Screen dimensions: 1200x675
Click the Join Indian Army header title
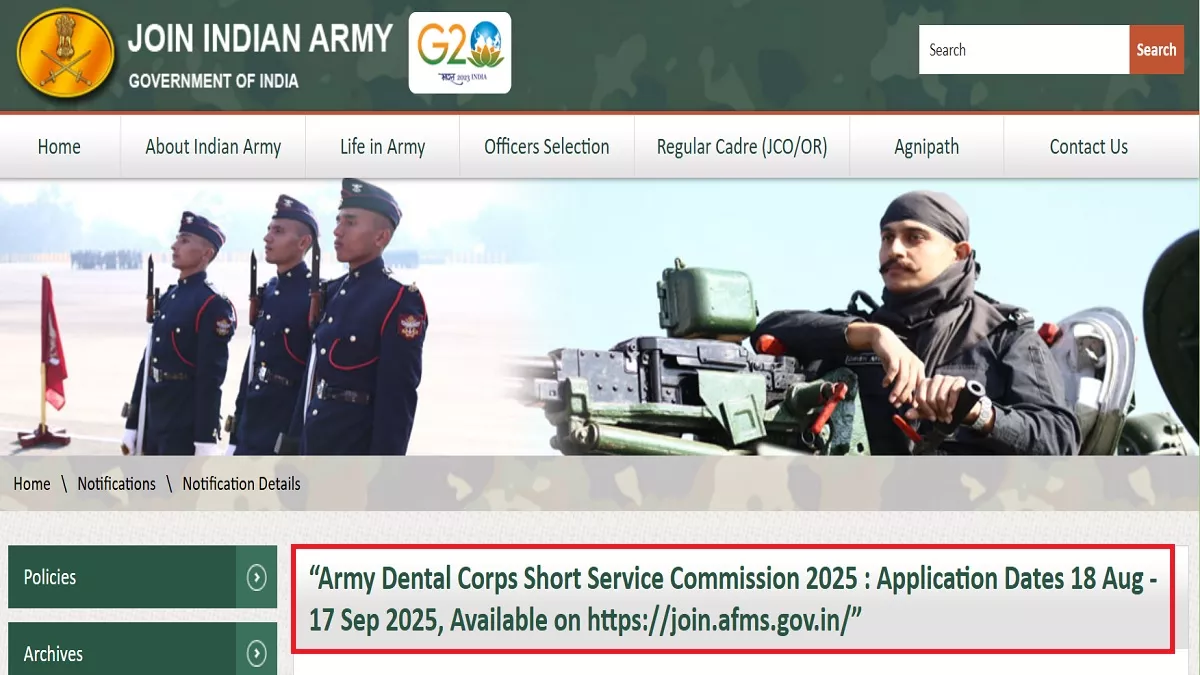click(x=260, y=39)
